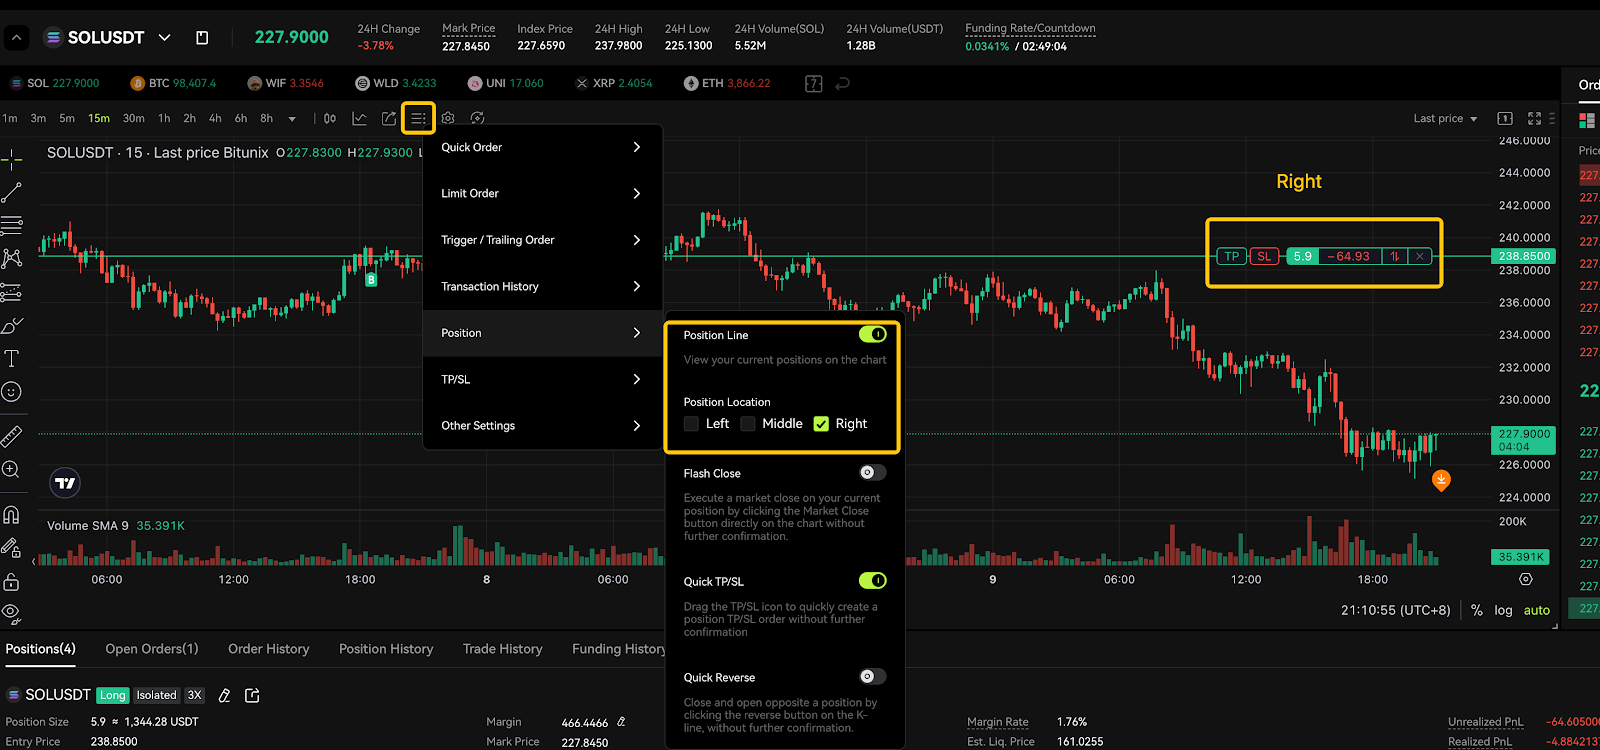Screen dimensions: 1600x750
Task: Open SOLUSDT pair selector dropdown
Action: pos(165,37)
